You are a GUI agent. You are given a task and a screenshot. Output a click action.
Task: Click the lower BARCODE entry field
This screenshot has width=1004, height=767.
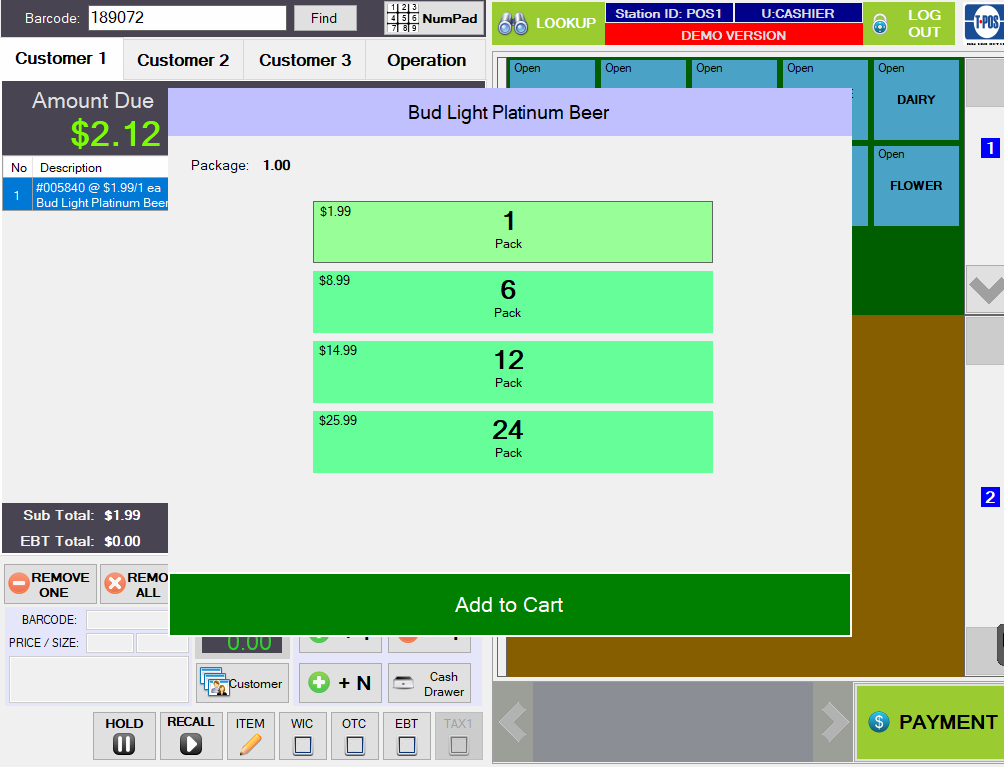[127, 620]
